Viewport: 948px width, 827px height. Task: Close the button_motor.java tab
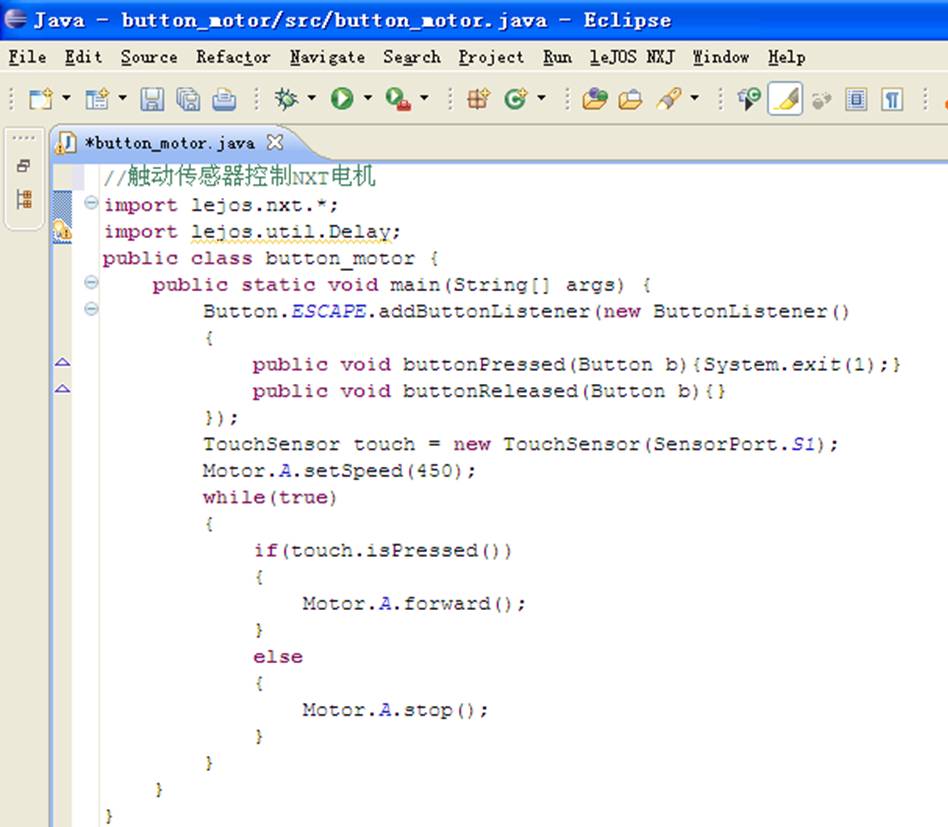[x=275, y=143]
